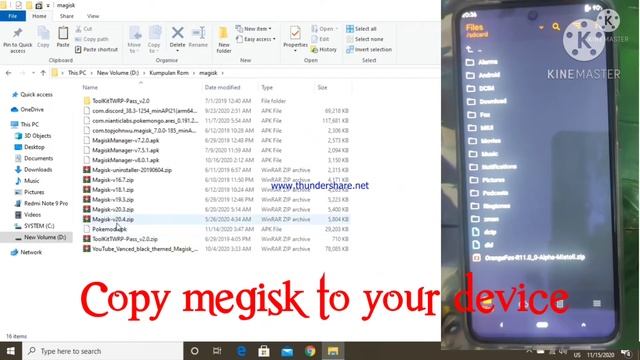Open Mail app from taskbar

(x=287, y=351)
